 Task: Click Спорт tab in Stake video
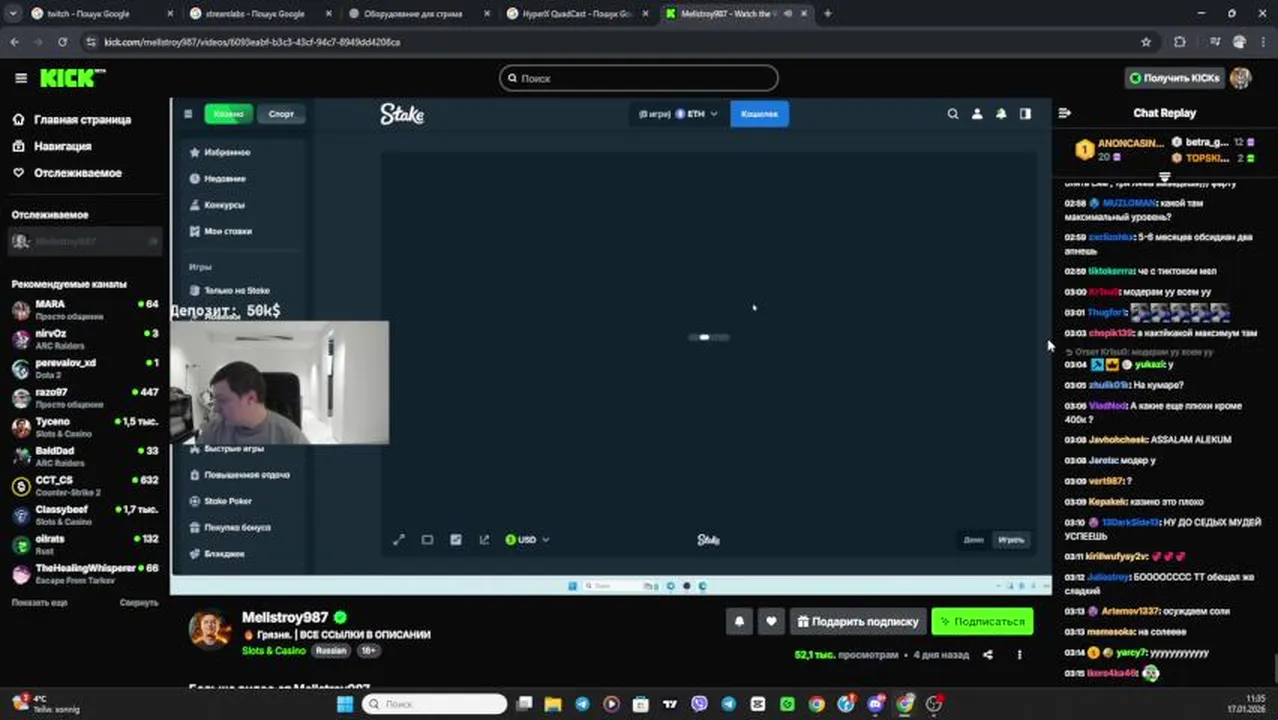click(281, 114)
